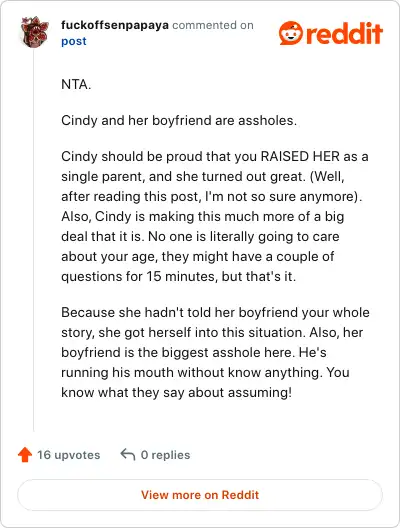Click the "NTA." verdict line
Viewport: 400px width, 528px height.
click(76, 84)
